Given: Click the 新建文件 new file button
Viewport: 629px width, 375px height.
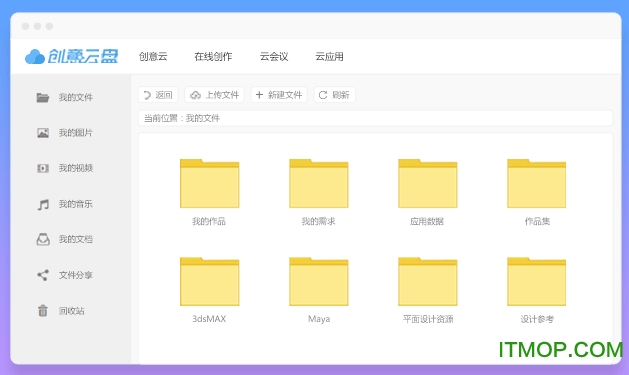Looking at the screenshot, I should click(279, 95).
